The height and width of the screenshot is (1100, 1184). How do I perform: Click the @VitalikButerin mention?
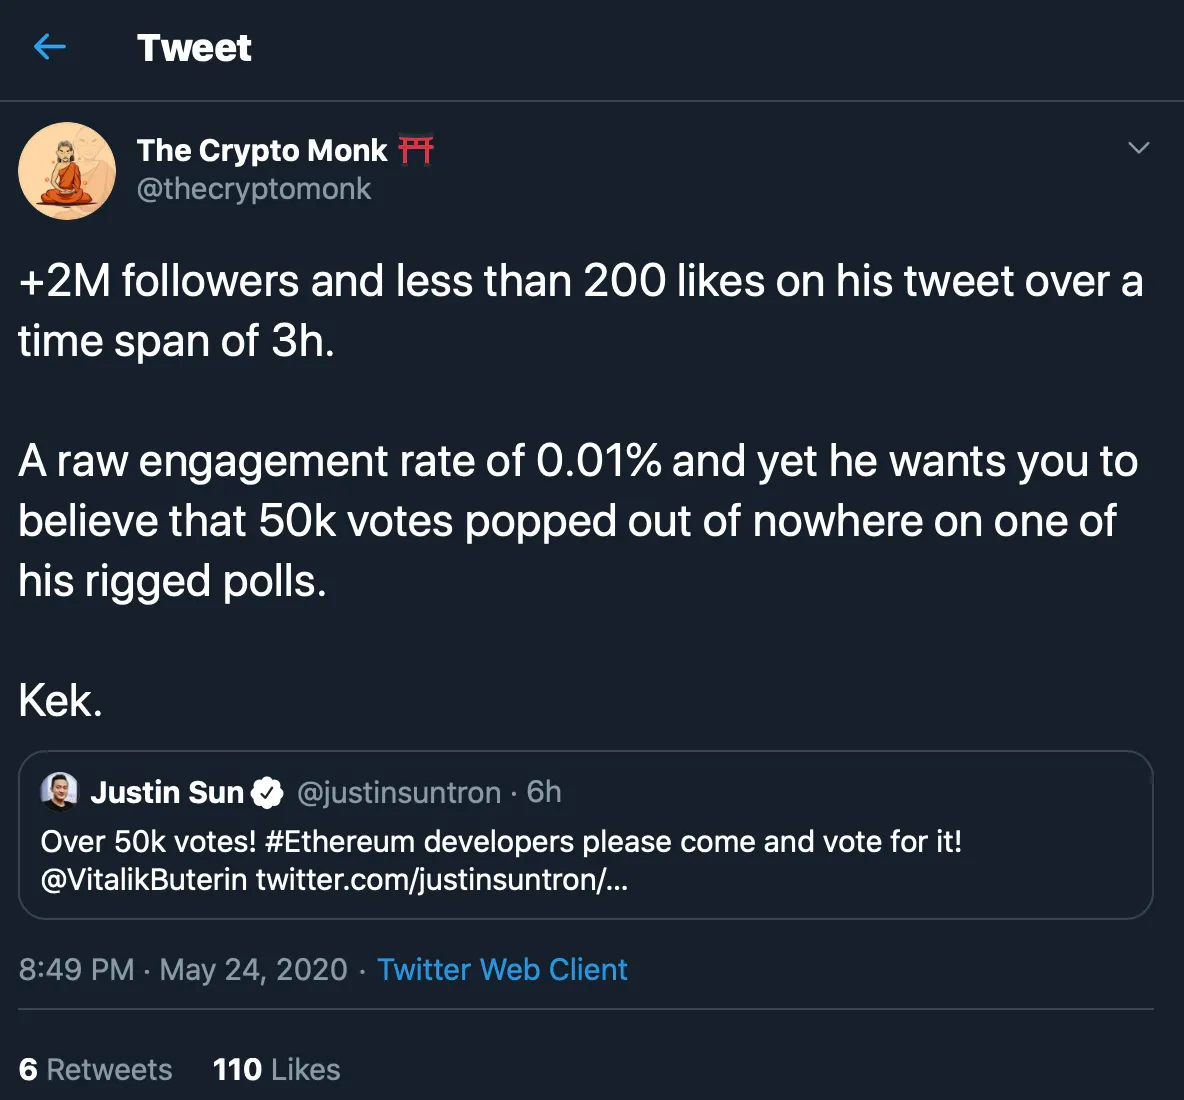pyautogui.click(x=144, y=880)
